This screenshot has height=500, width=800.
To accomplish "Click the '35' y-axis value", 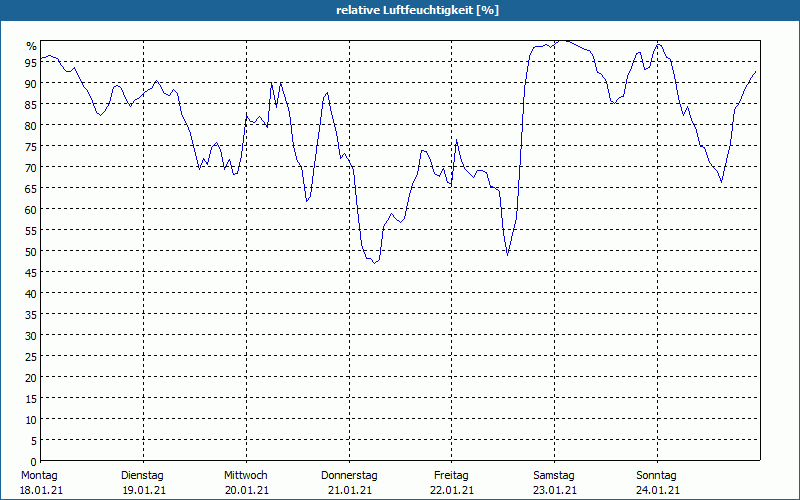I will 31,315.
